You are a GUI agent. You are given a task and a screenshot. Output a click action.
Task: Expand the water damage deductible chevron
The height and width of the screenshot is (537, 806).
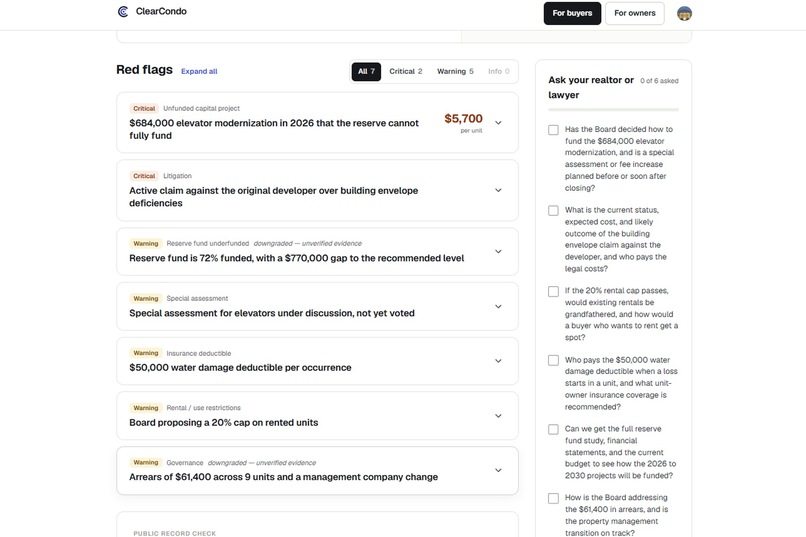[x=498, y=361]
